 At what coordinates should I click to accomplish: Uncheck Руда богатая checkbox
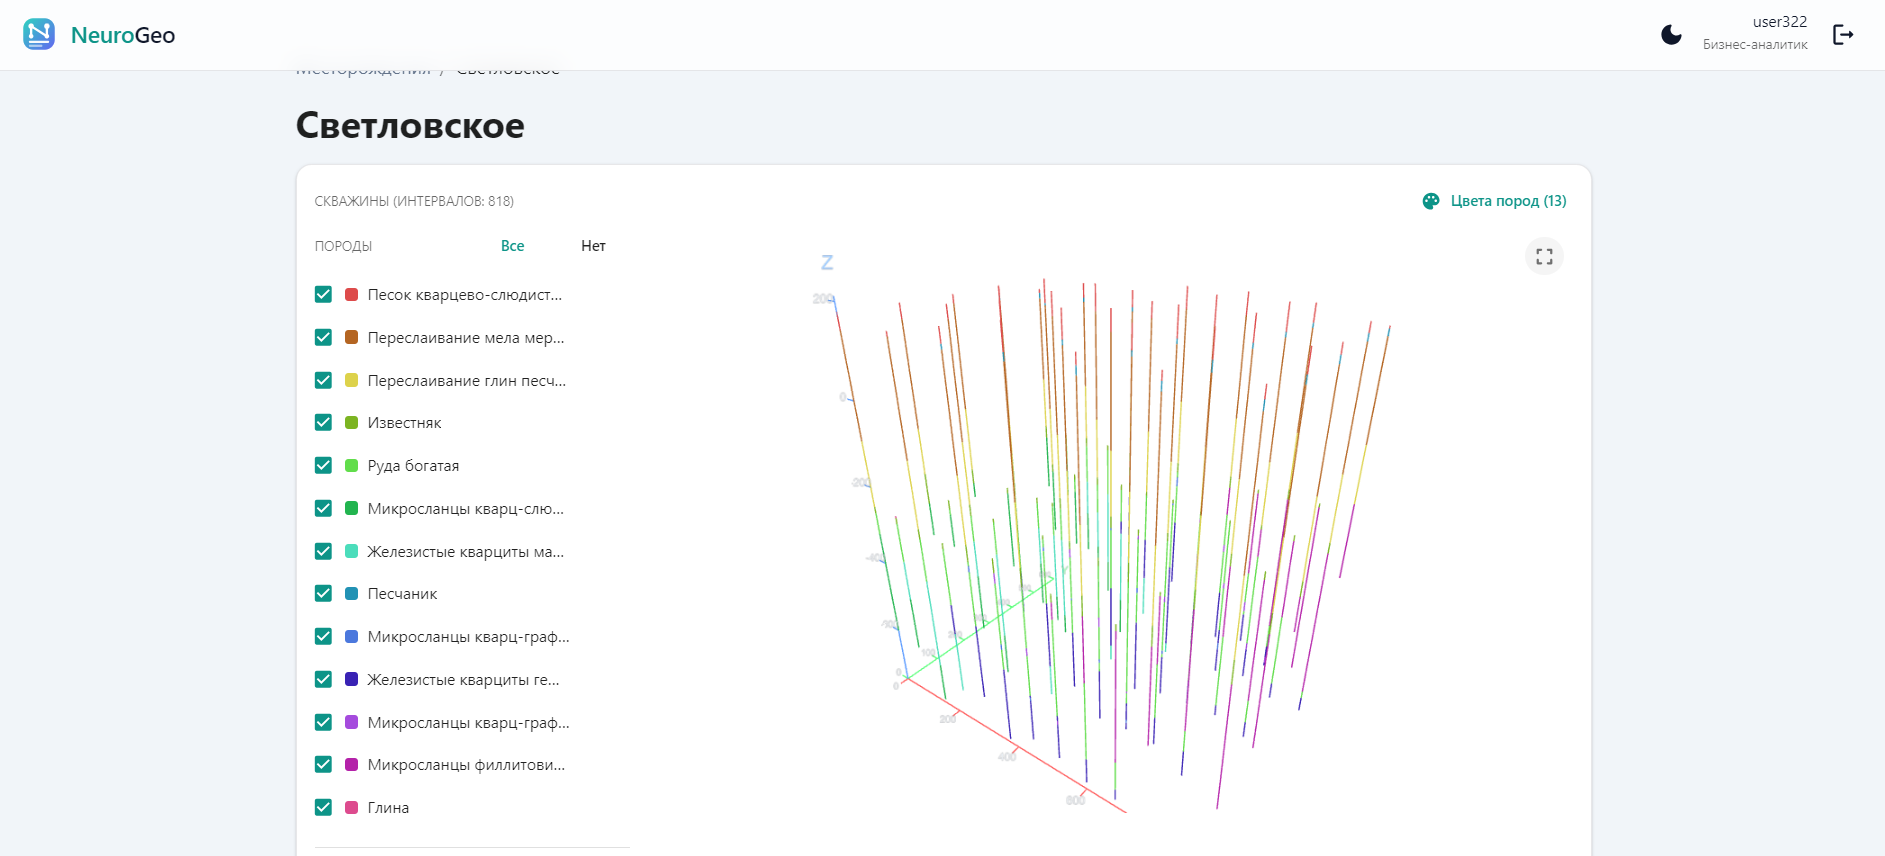(x=323, y=465)
